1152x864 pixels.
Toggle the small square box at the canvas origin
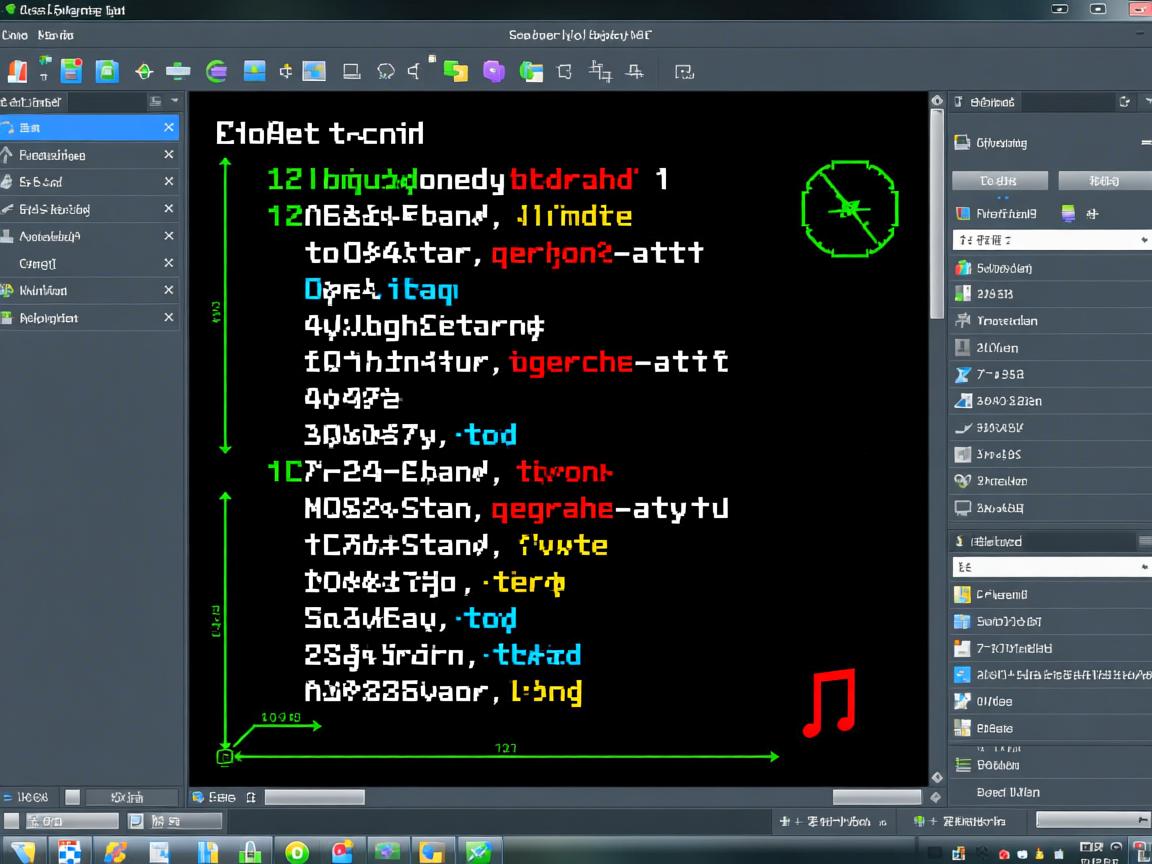225,757
